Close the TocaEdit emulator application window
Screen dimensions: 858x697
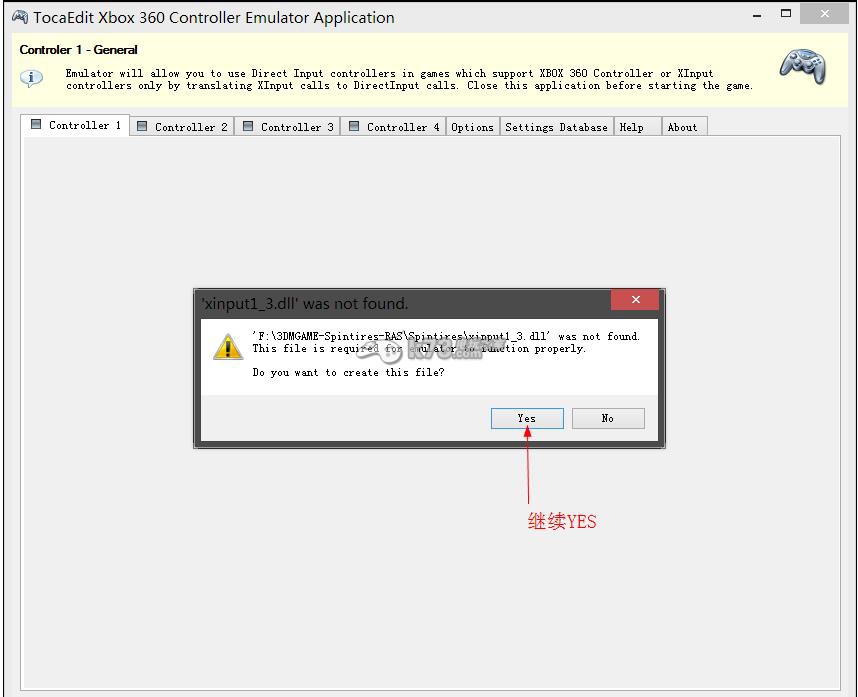[825, 14]
